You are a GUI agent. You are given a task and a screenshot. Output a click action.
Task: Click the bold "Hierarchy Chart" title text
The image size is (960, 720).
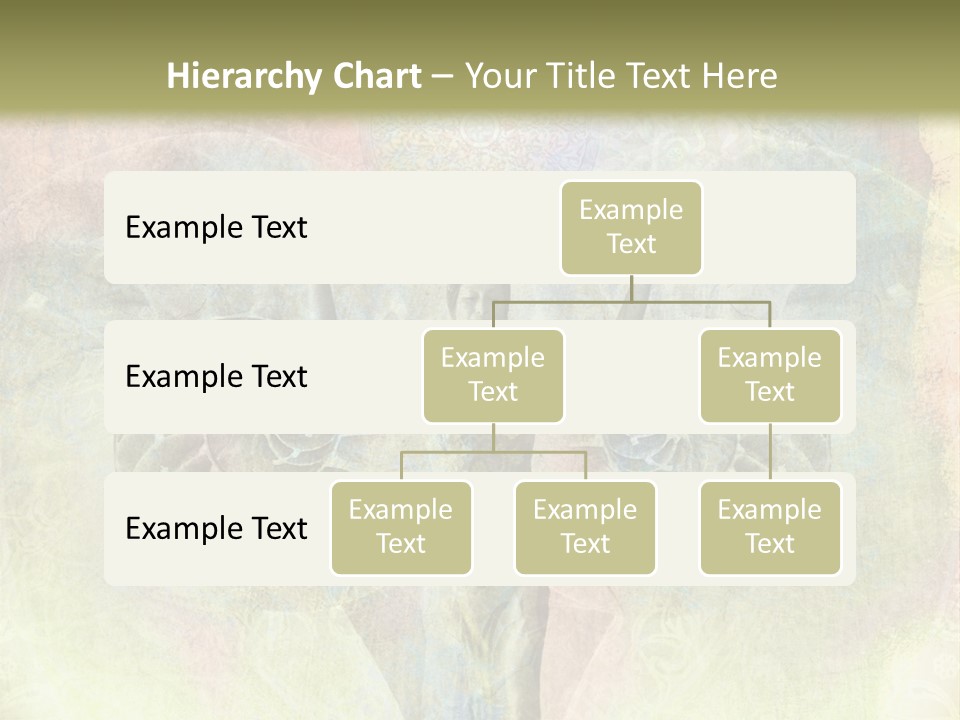(x=294, y=77)
